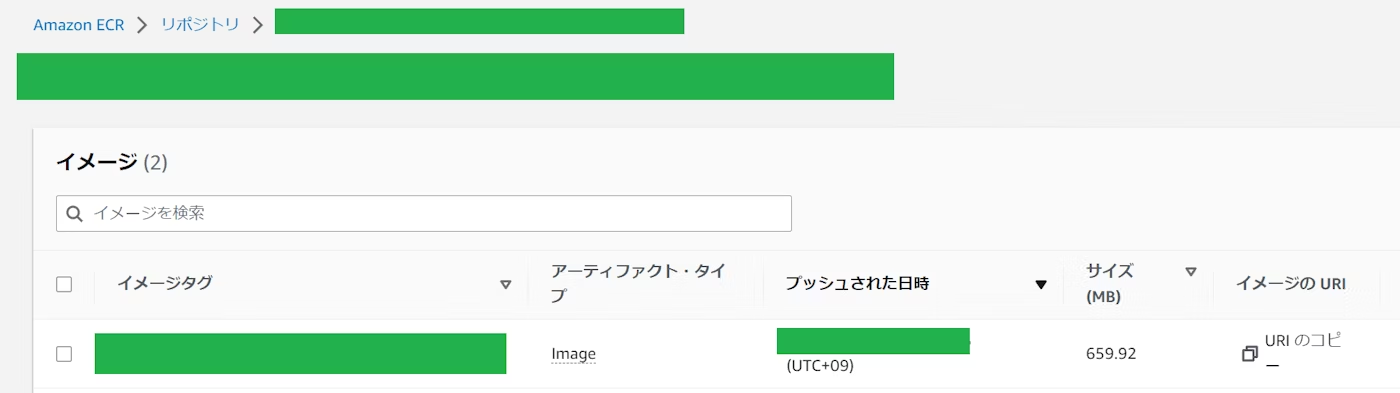
Task: Tick the select-all checkbox in the table header
Action: point(64,284)
